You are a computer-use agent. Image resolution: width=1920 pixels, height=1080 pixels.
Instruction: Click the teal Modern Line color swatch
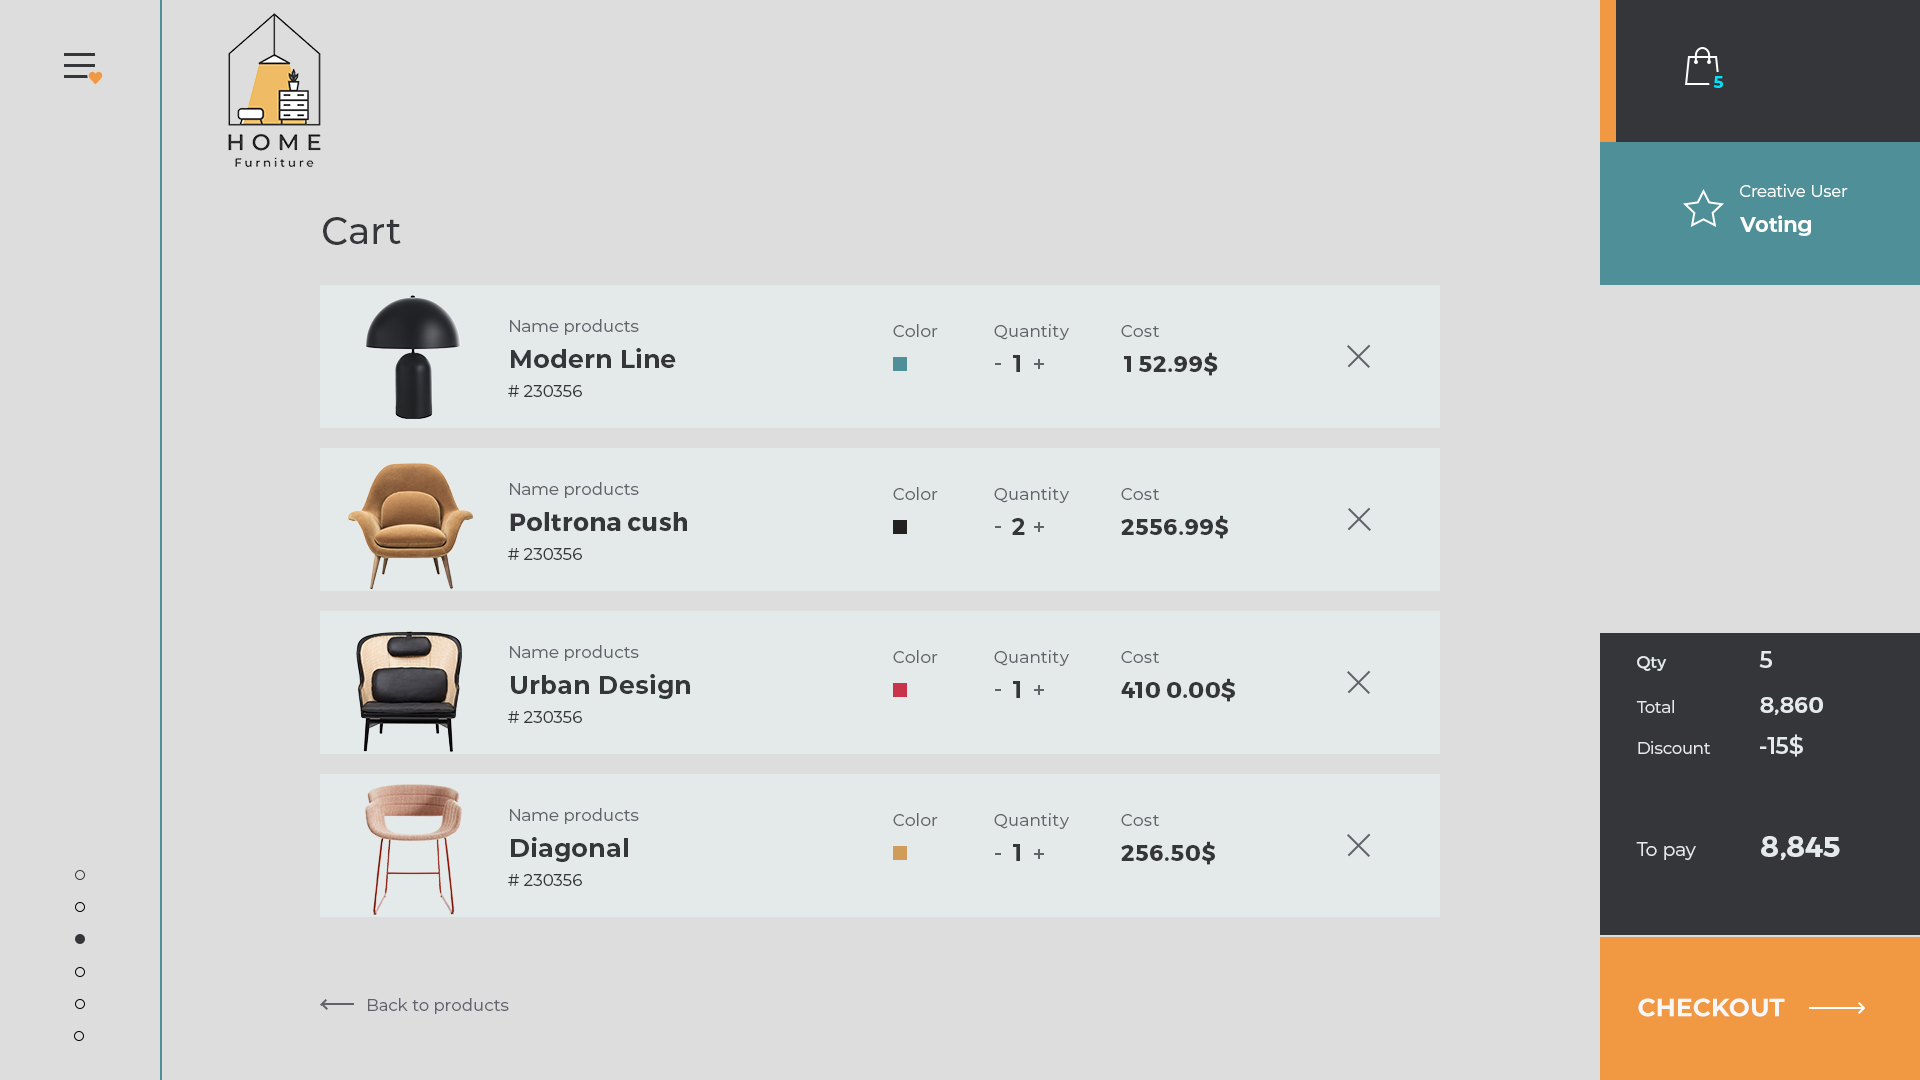coord(900,364)
